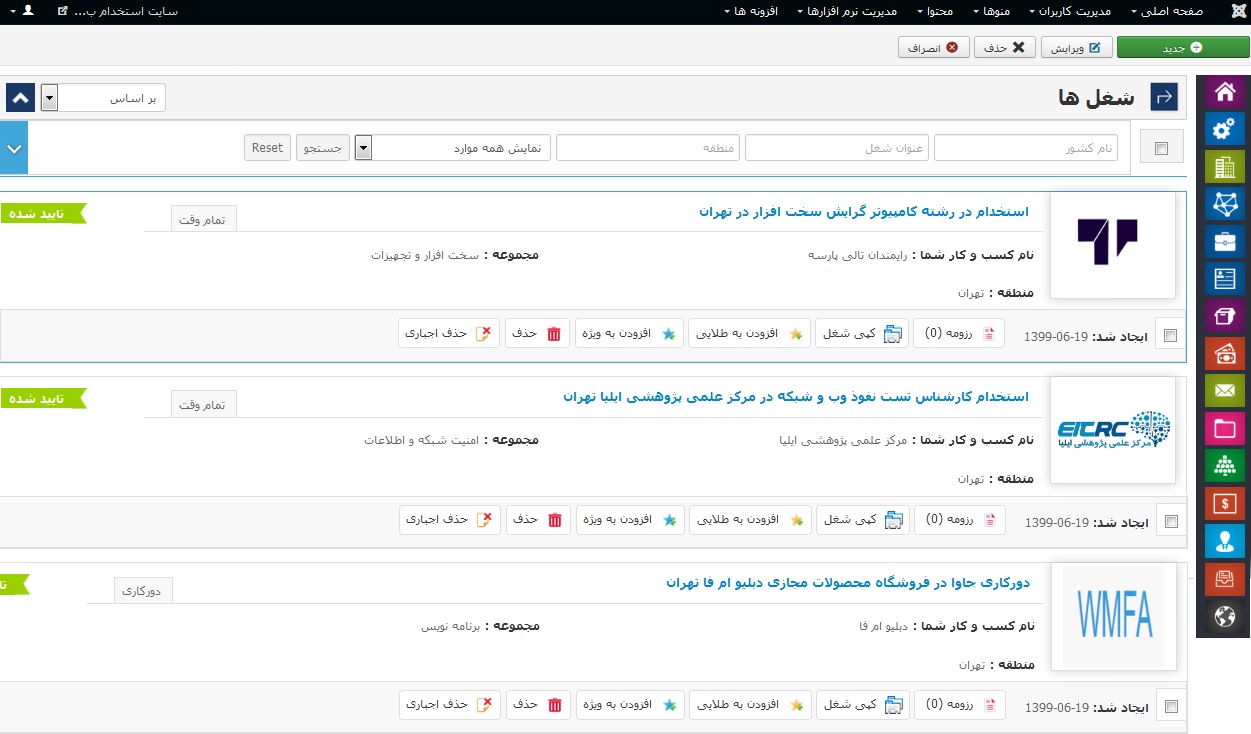The image size is (1251, 734).
Task: Click the دورکاری job type tag
Action: (143, 591)
